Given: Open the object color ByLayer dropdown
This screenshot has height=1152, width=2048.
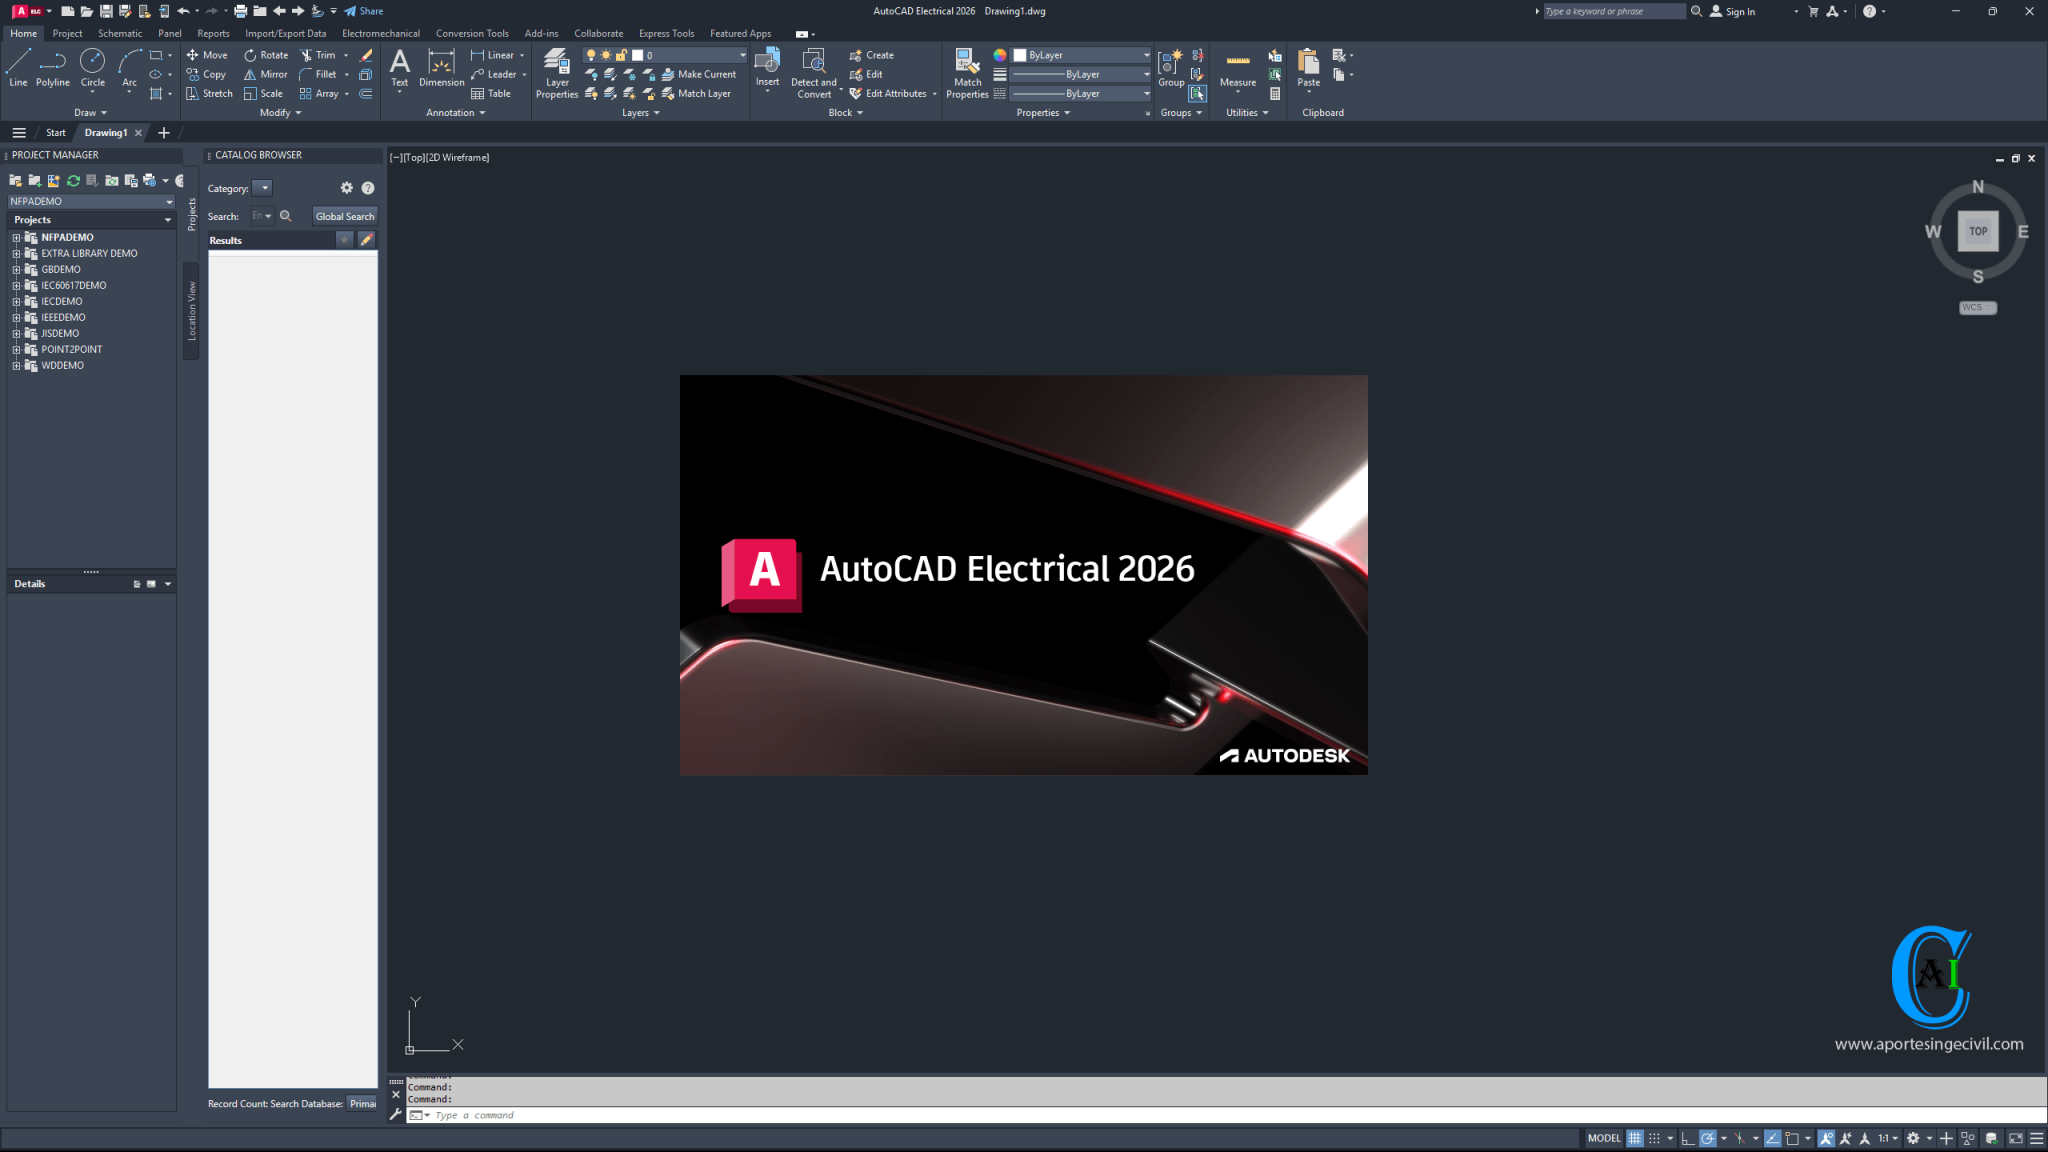Looking at the screenshot, I should tap(1146, 55).
